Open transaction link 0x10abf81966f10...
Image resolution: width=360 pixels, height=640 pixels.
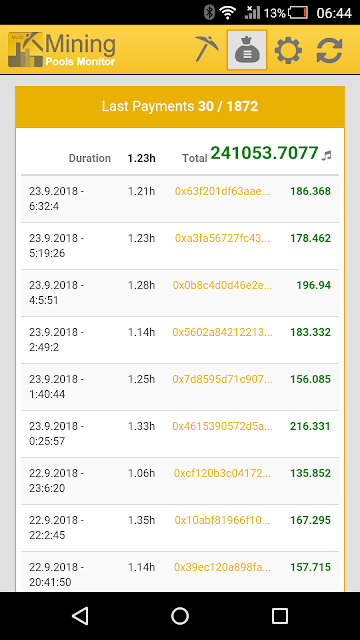[222, 520]
